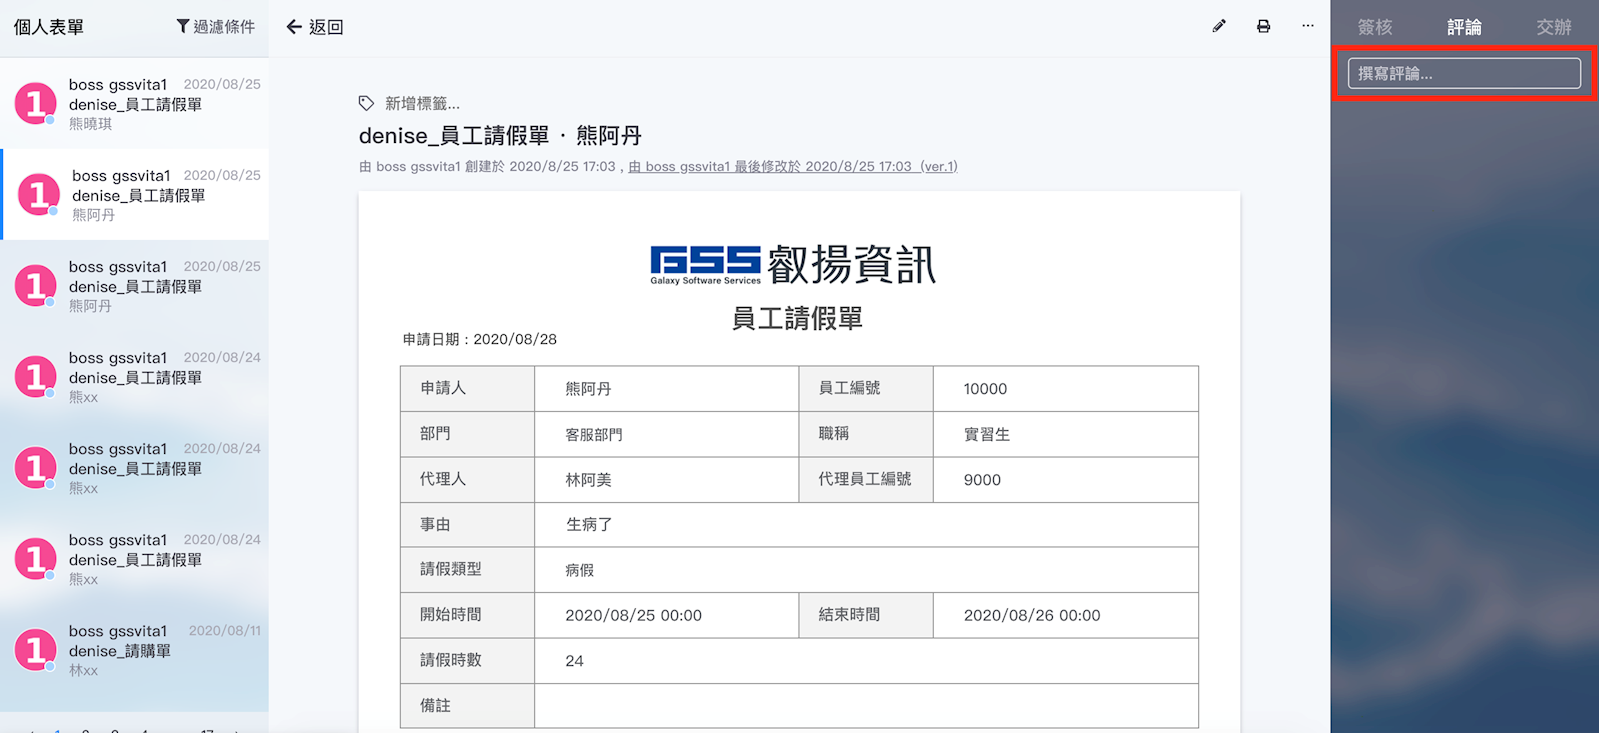The width and height of the screenshot is (1599, 733).
Task: Open the 交辦 tab
Action: tap(1553, 27)
